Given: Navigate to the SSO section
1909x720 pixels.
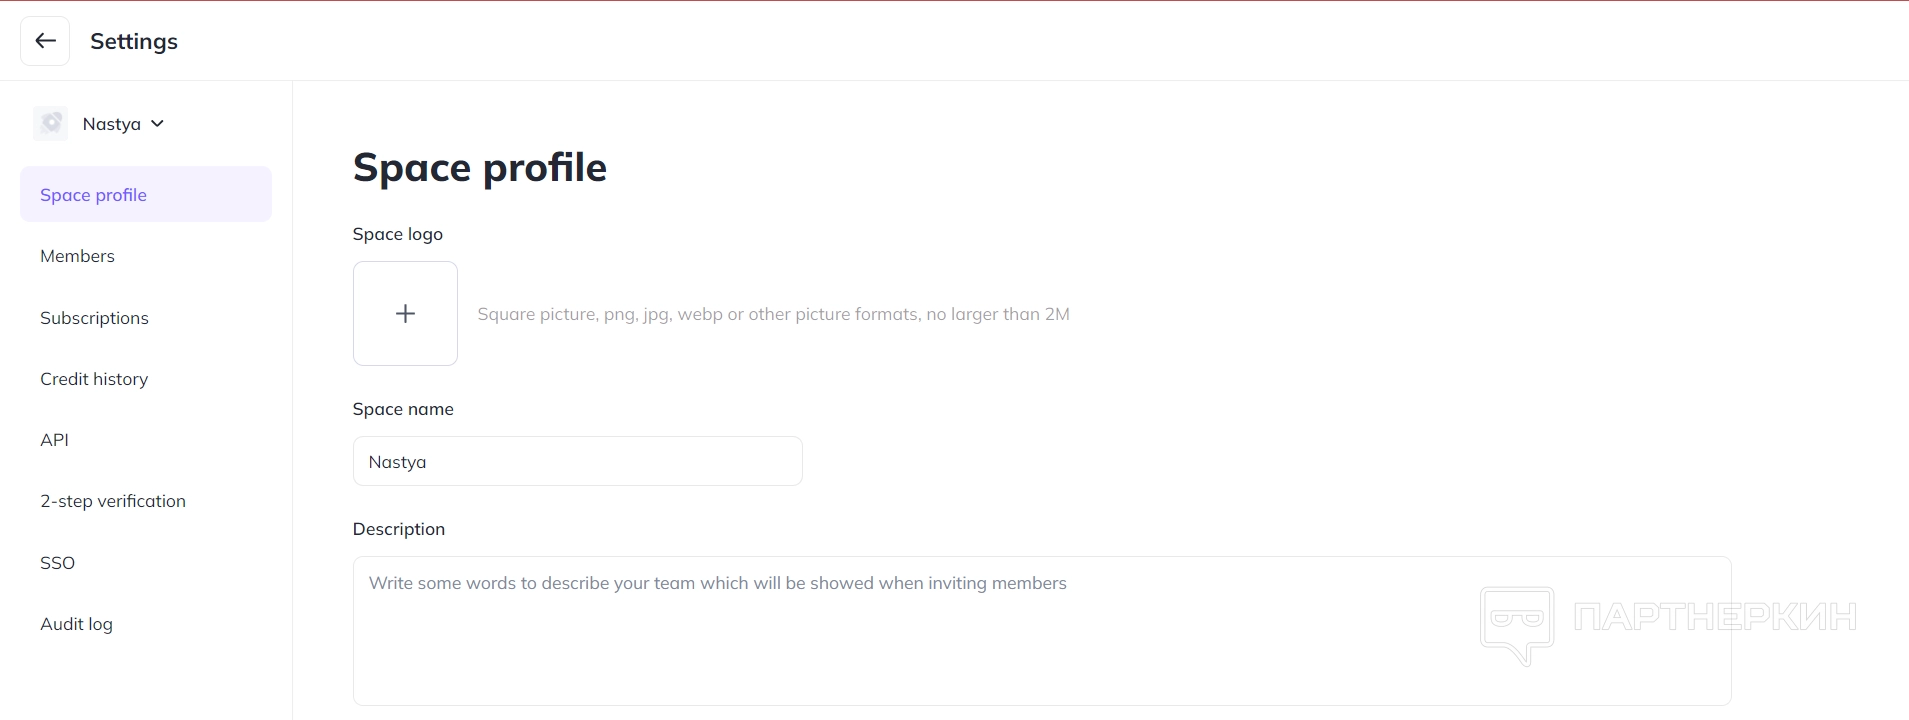Looking at the screenshot, I should [x=58, y=563].
